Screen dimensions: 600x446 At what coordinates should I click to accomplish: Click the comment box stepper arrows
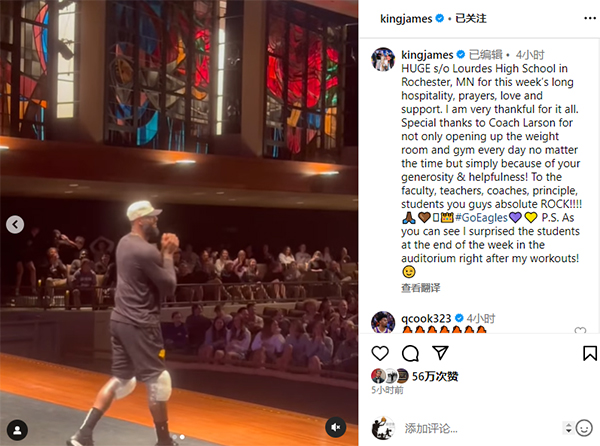point(569,428)
